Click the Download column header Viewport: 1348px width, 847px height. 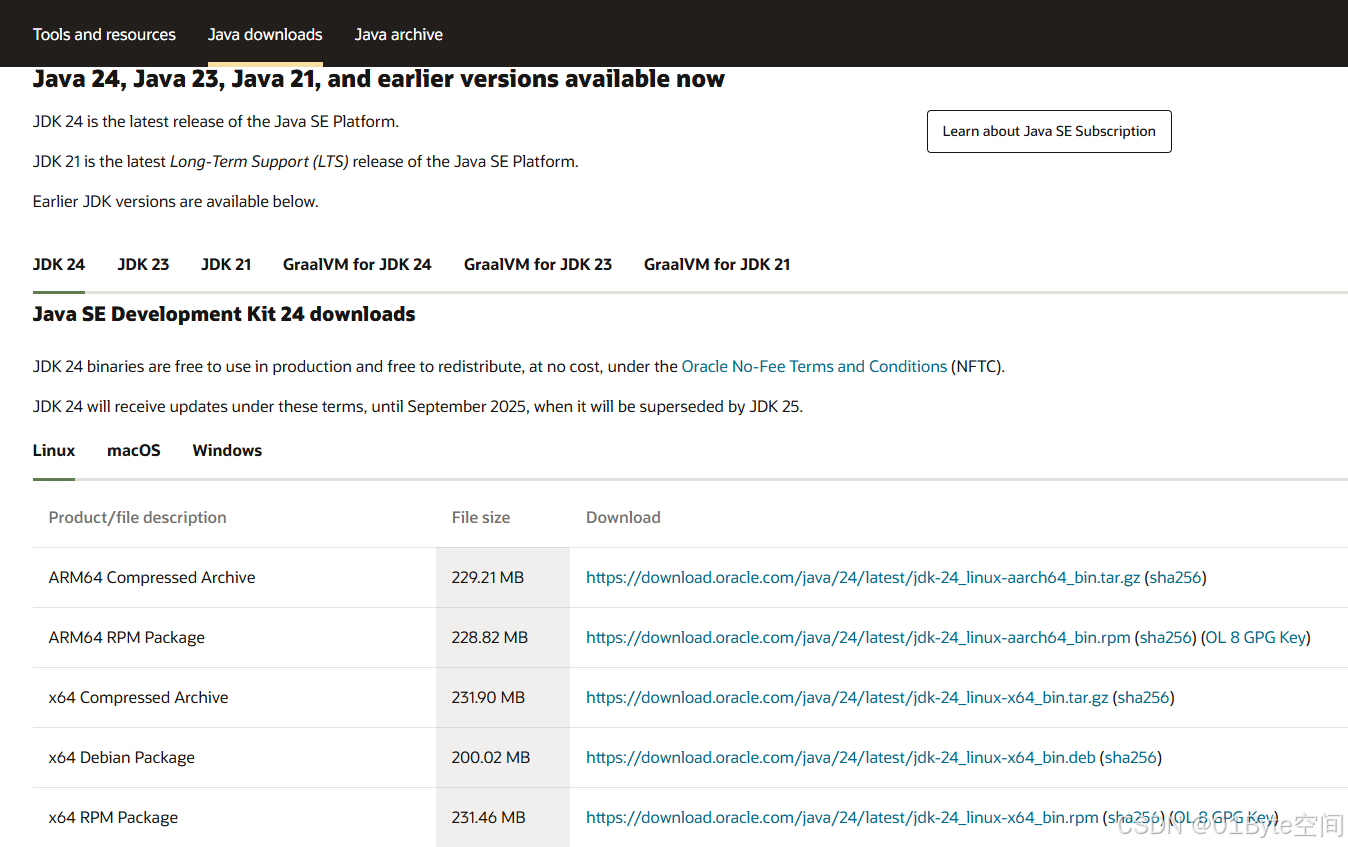pyautogui.click(x=623, y=517)
